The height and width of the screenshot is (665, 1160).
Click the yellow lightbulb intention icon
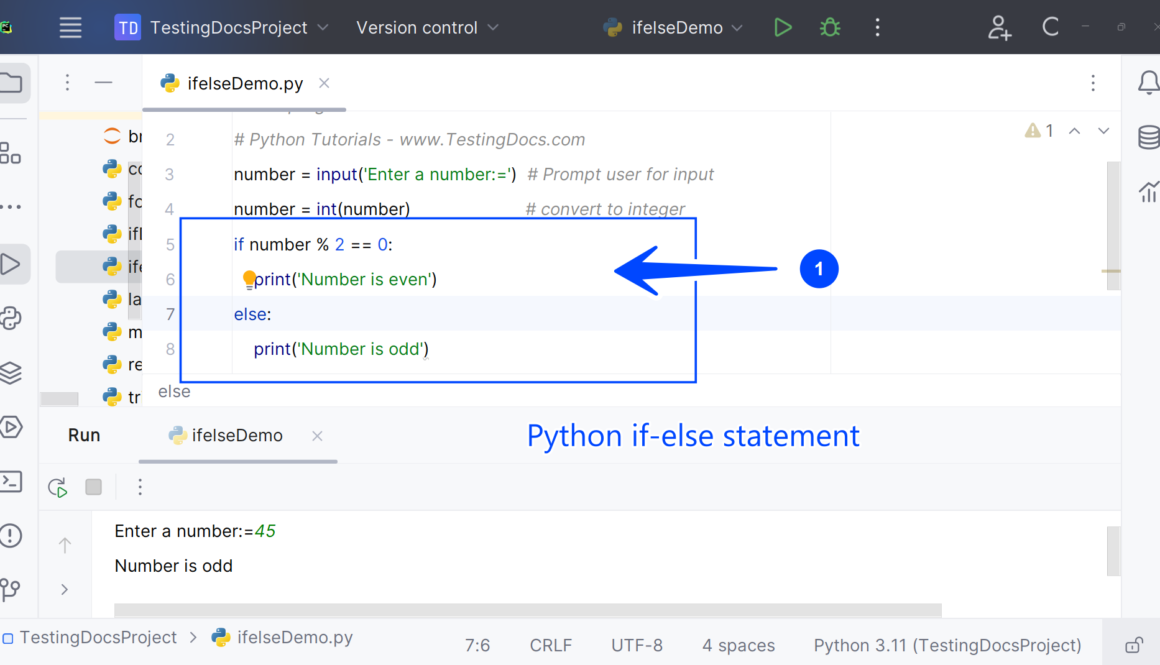point(249,279)
